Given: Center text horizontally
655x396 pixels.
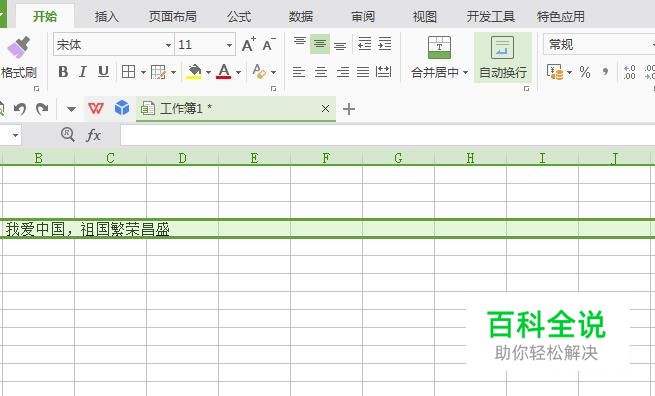Looking at the screenshot, I should tap(320, 72).
